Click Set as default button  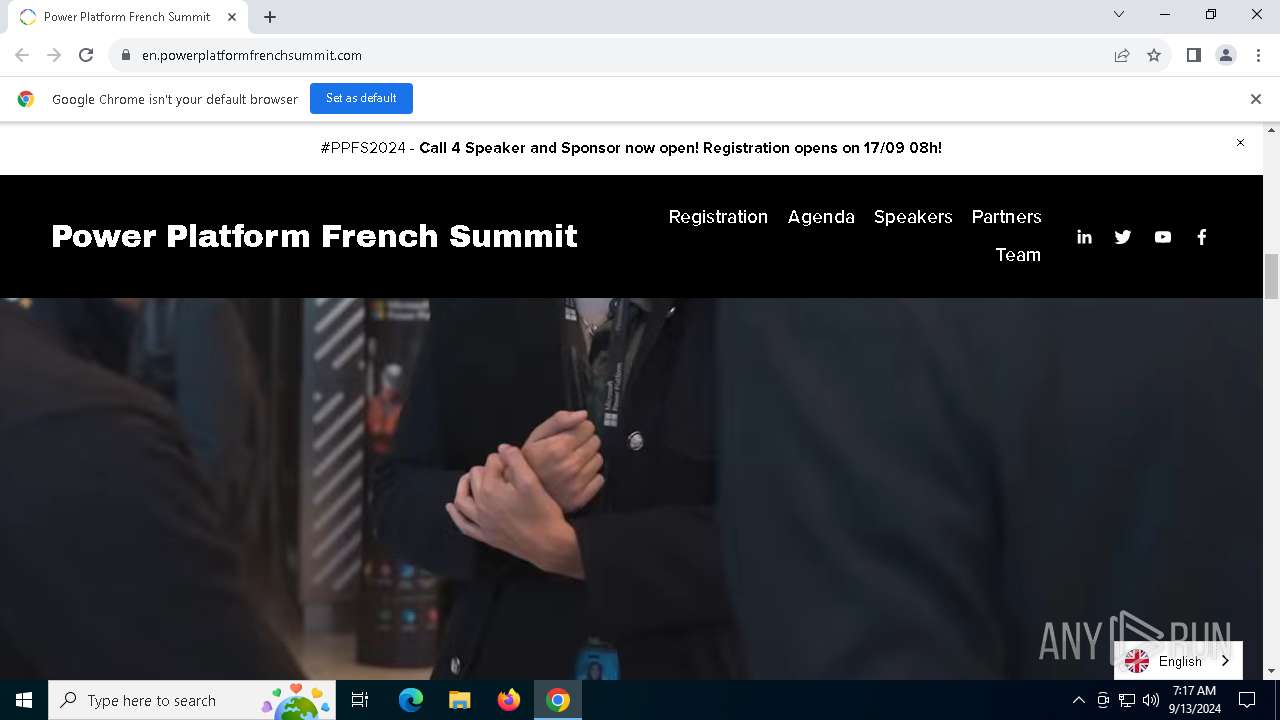coord(361,98)
